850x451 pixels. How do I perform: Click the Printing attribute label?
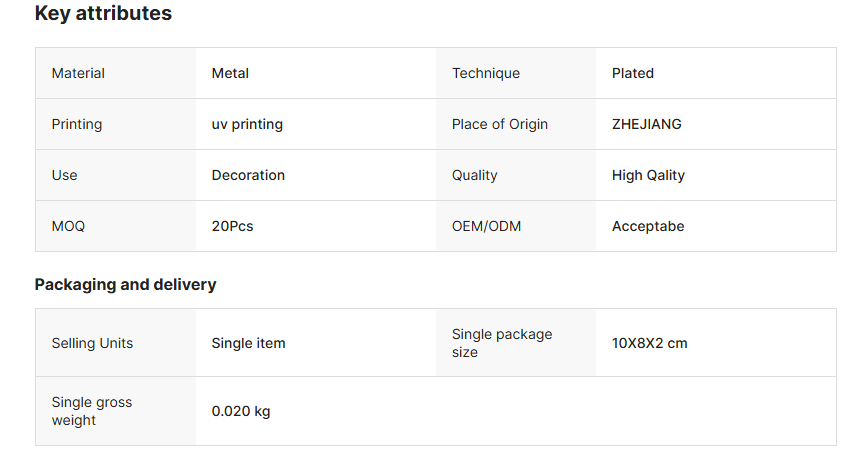point(77,124)
